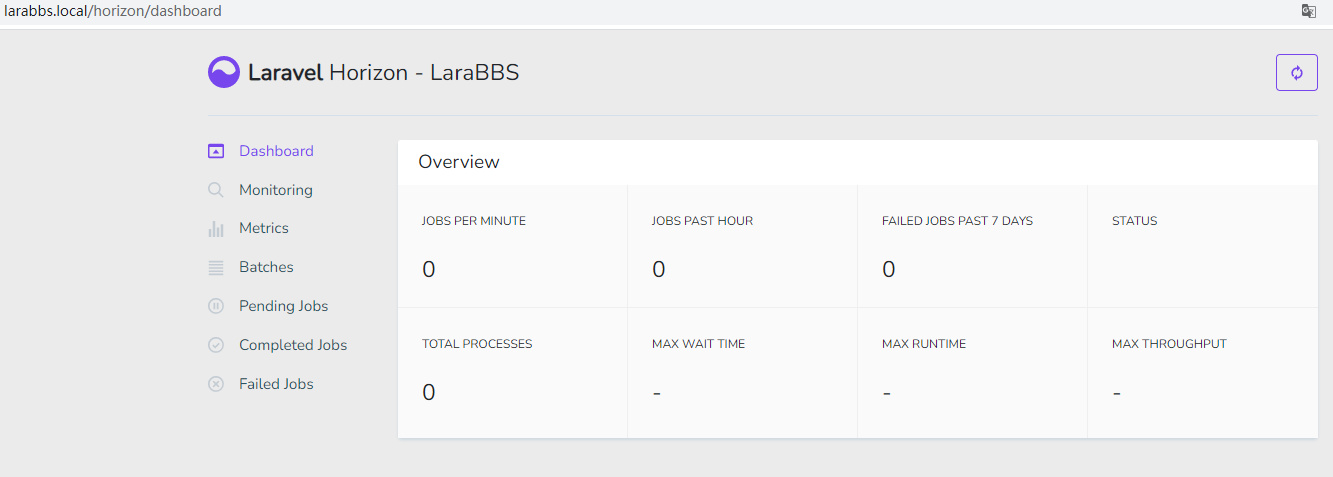Go to the Dashboard text link
Image resolution: width=1333 pixels, height=477 pixels.
click(276, 151)
